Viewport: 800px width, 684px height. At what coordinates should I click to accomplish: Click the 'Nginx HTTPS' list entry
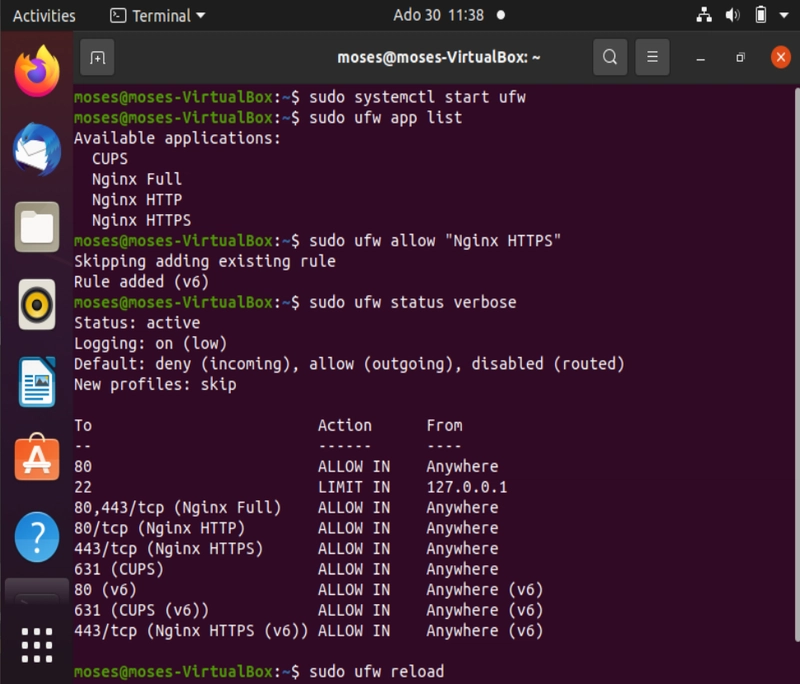coord(141,220)
